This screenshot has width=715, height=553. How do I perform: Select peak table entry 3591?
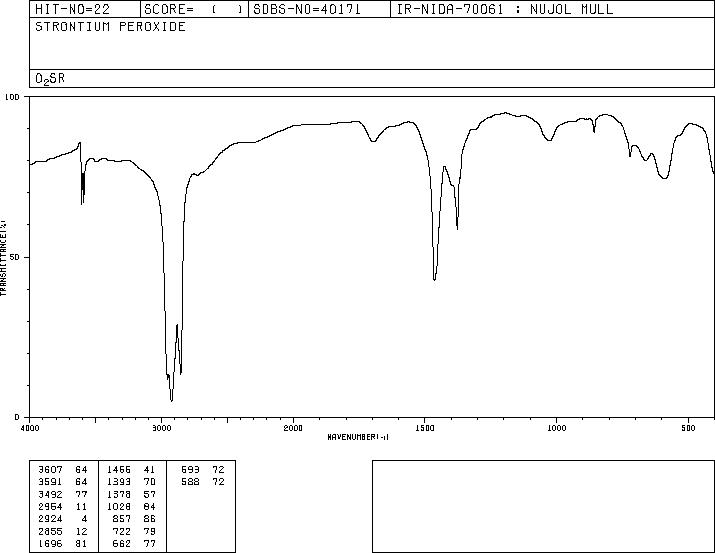(x=50, y=482)
